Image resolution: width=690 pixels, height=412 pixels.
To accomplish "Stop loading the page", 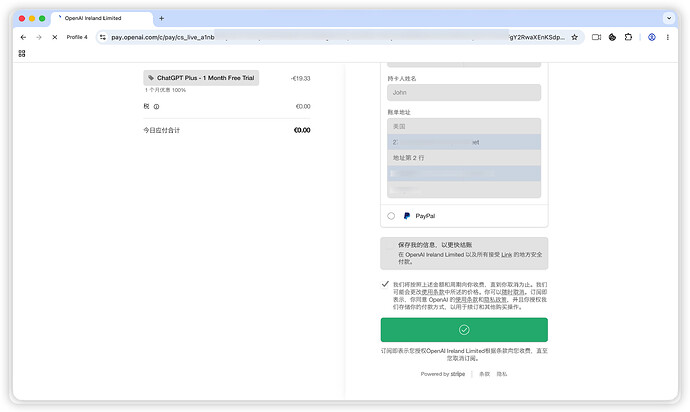I will tap(55, 37).
